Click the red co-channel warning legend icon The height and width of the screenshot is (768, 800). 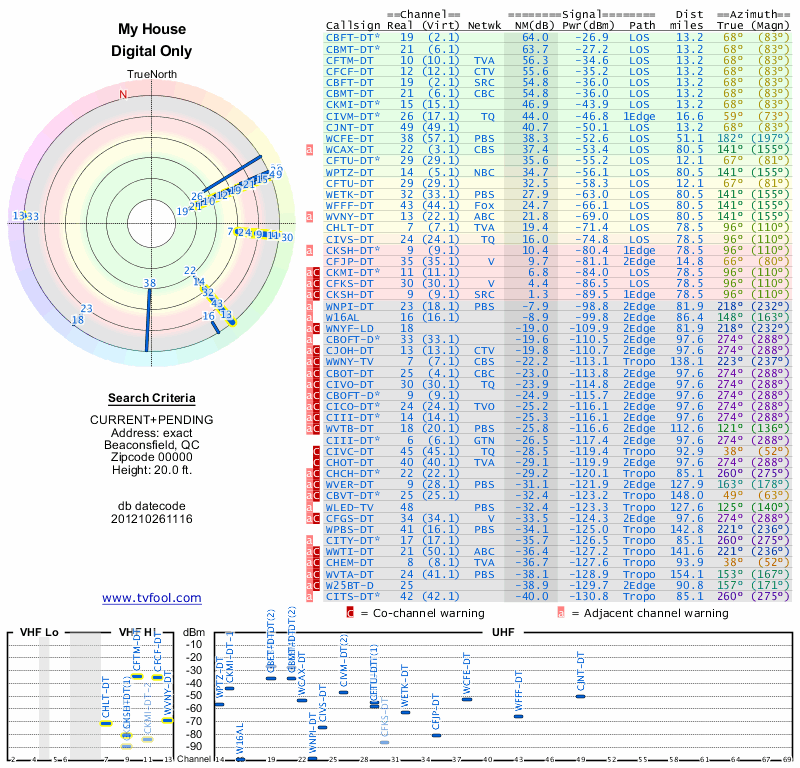coord(350,613)
